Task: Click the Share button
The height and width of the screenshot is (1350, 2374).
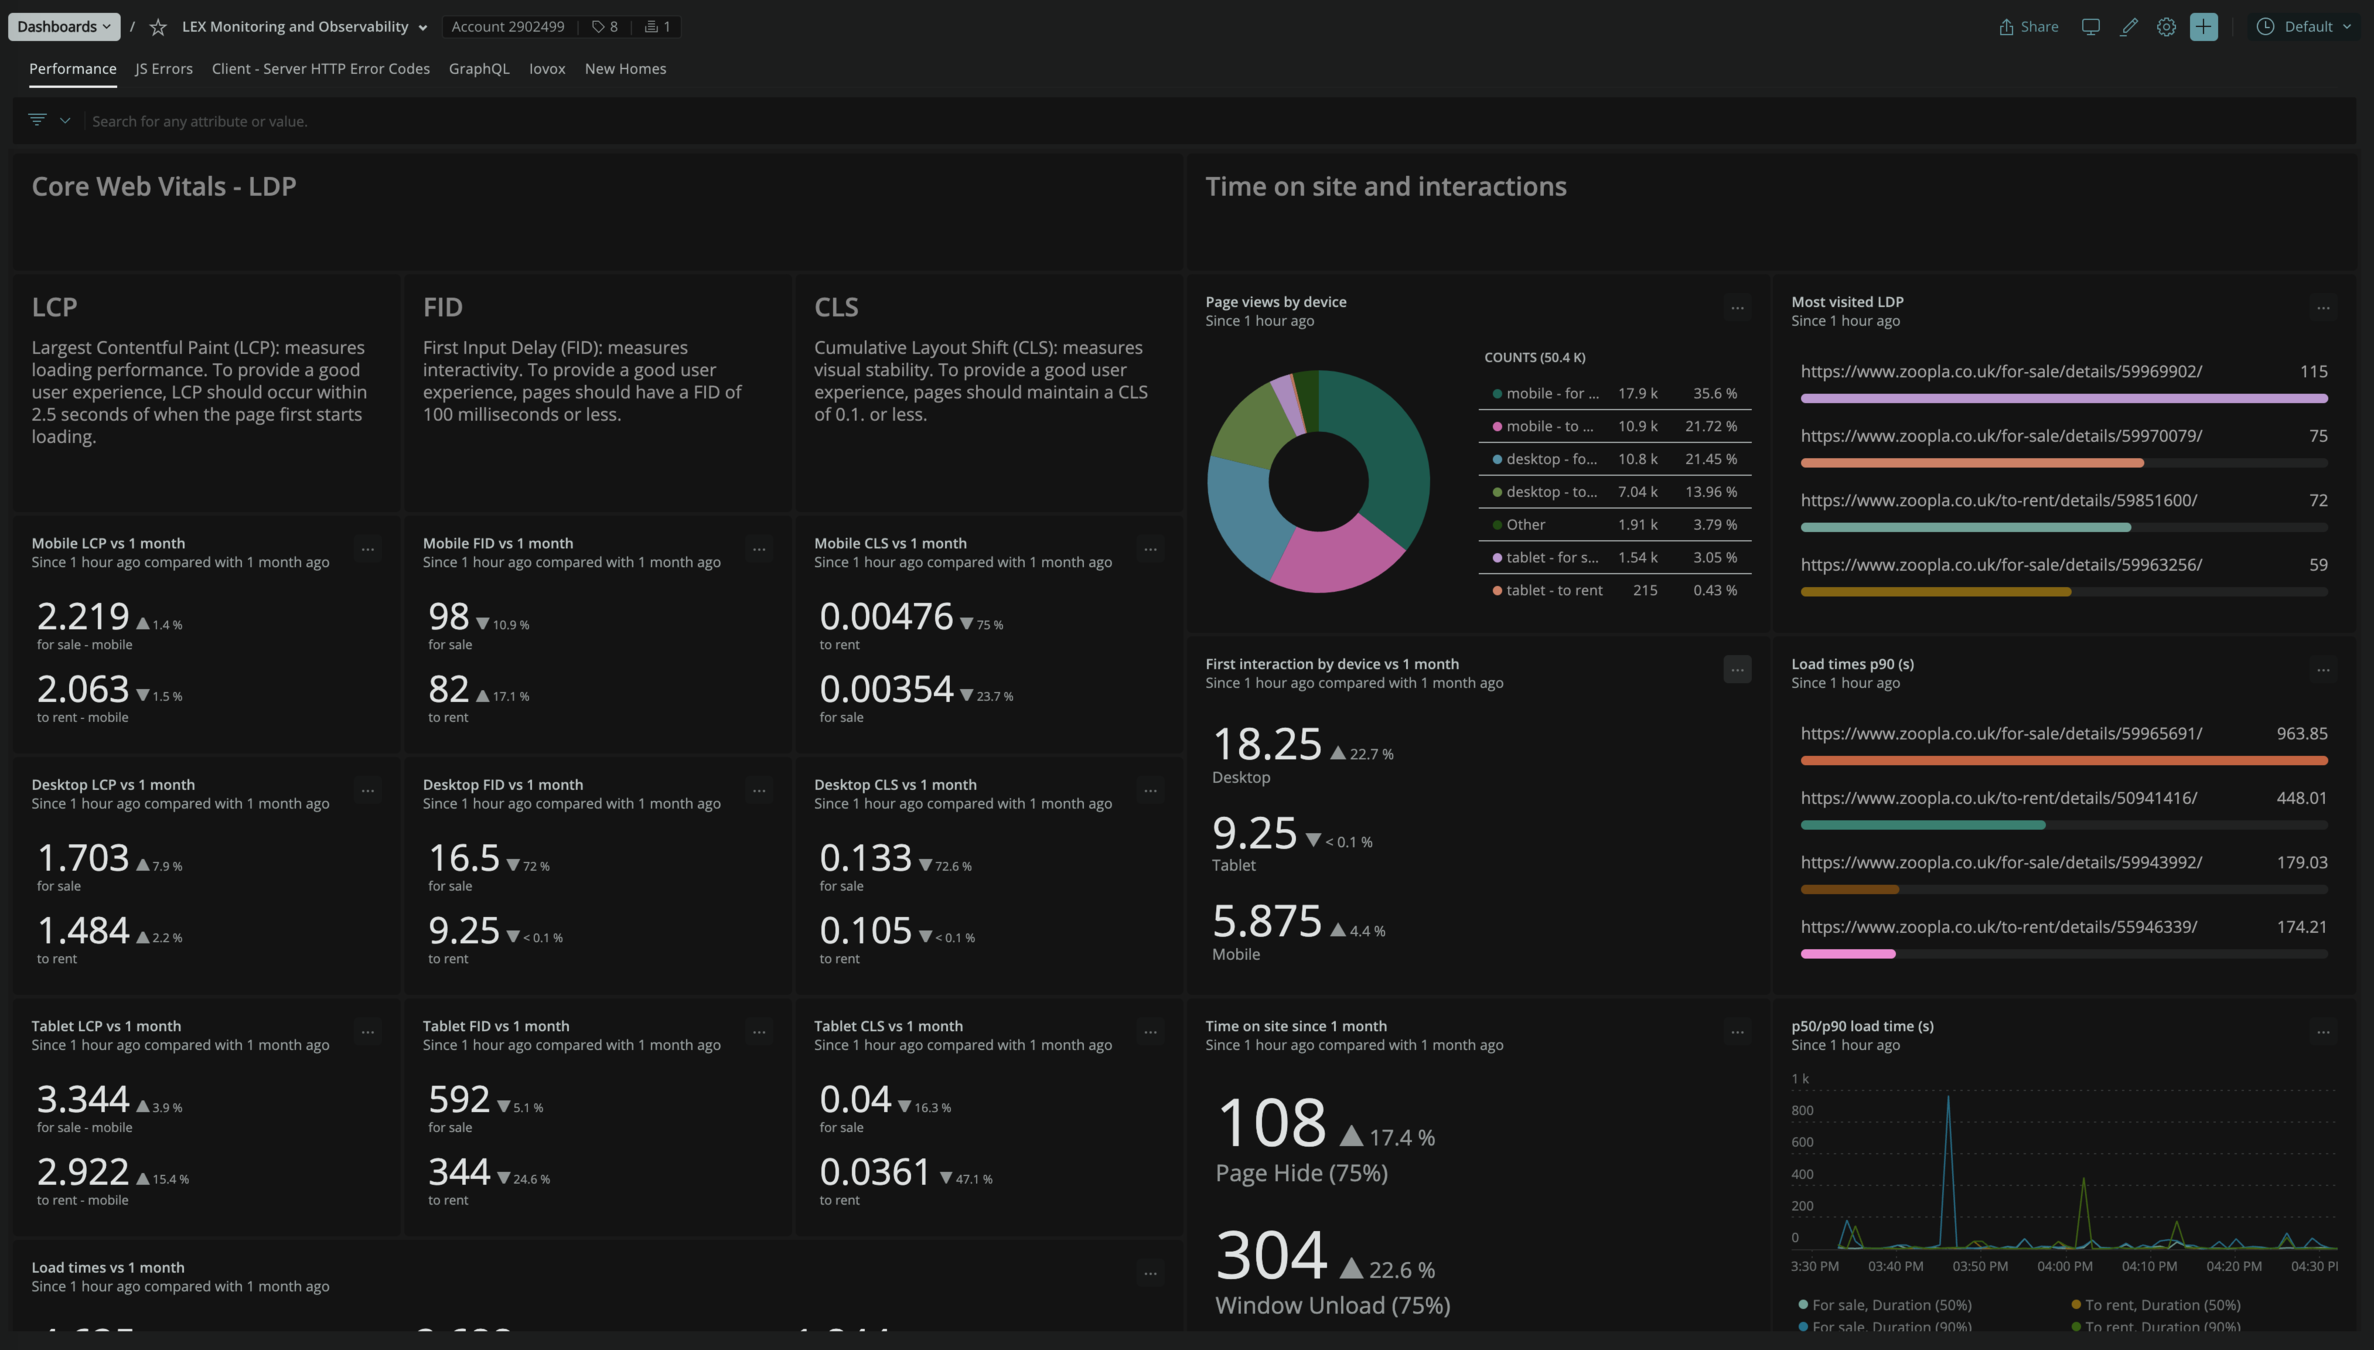Action: (2028, 27)
